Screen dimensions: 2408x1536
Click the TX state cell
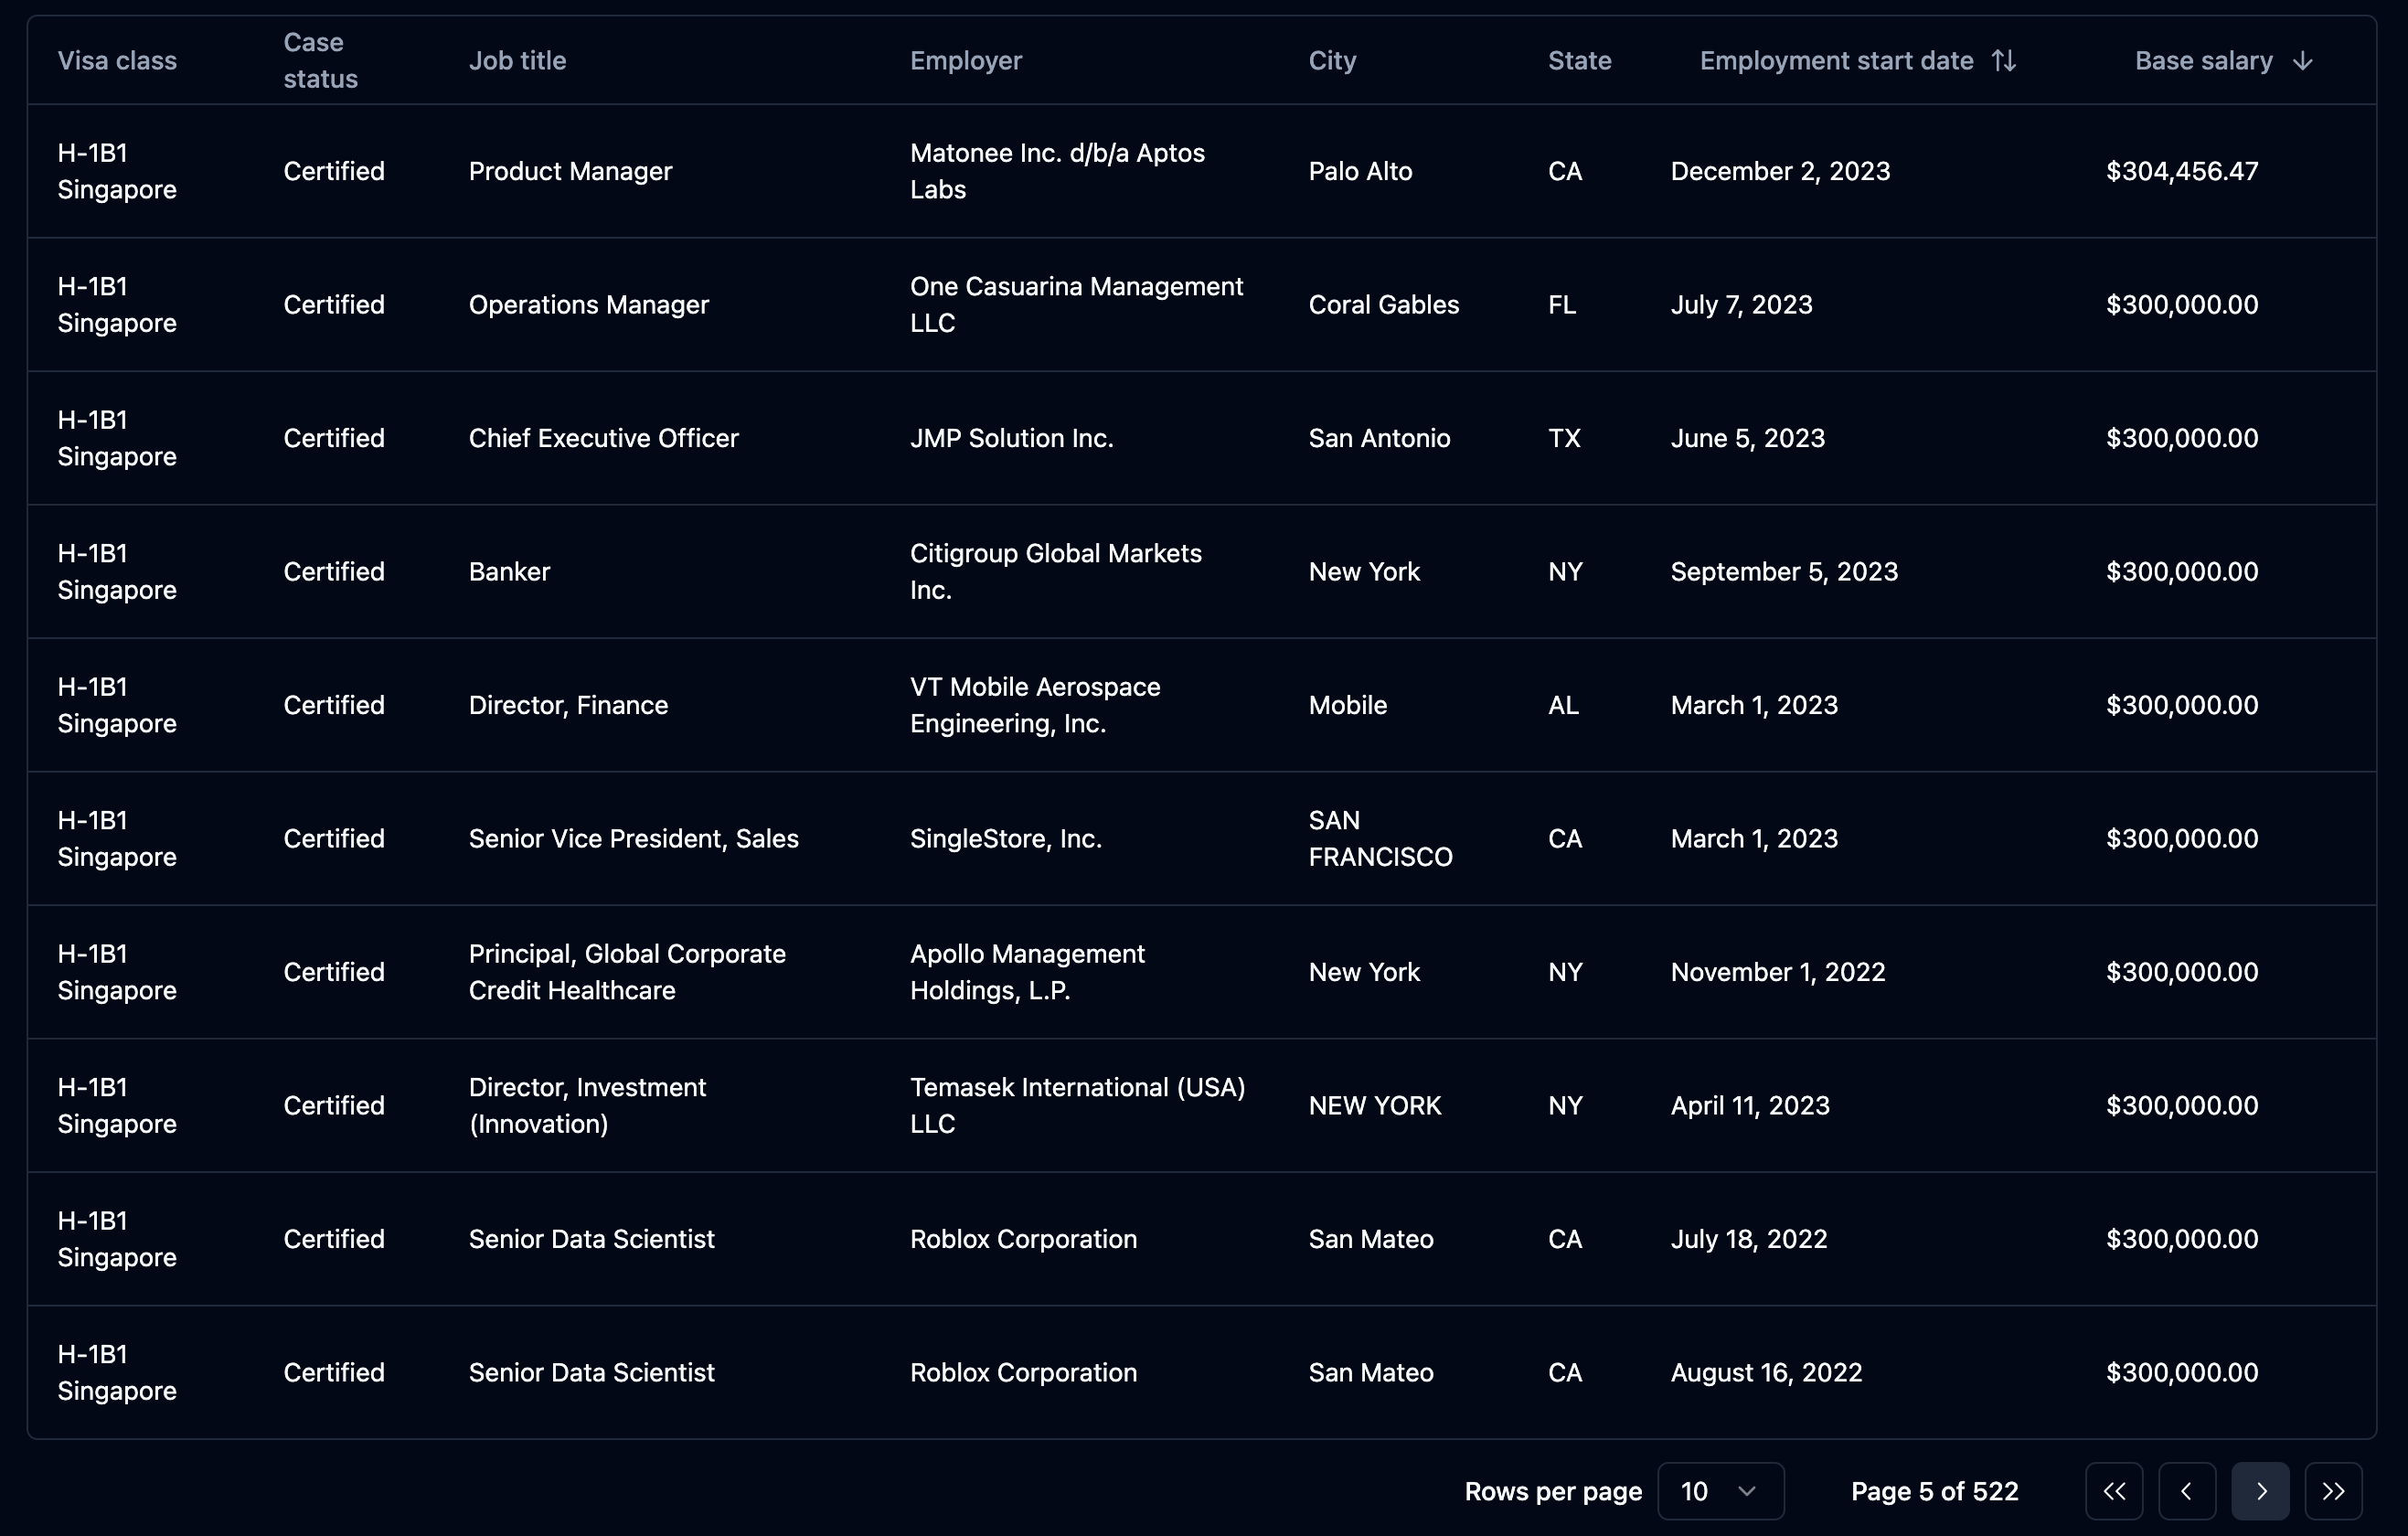click(x=1564, y=438)
